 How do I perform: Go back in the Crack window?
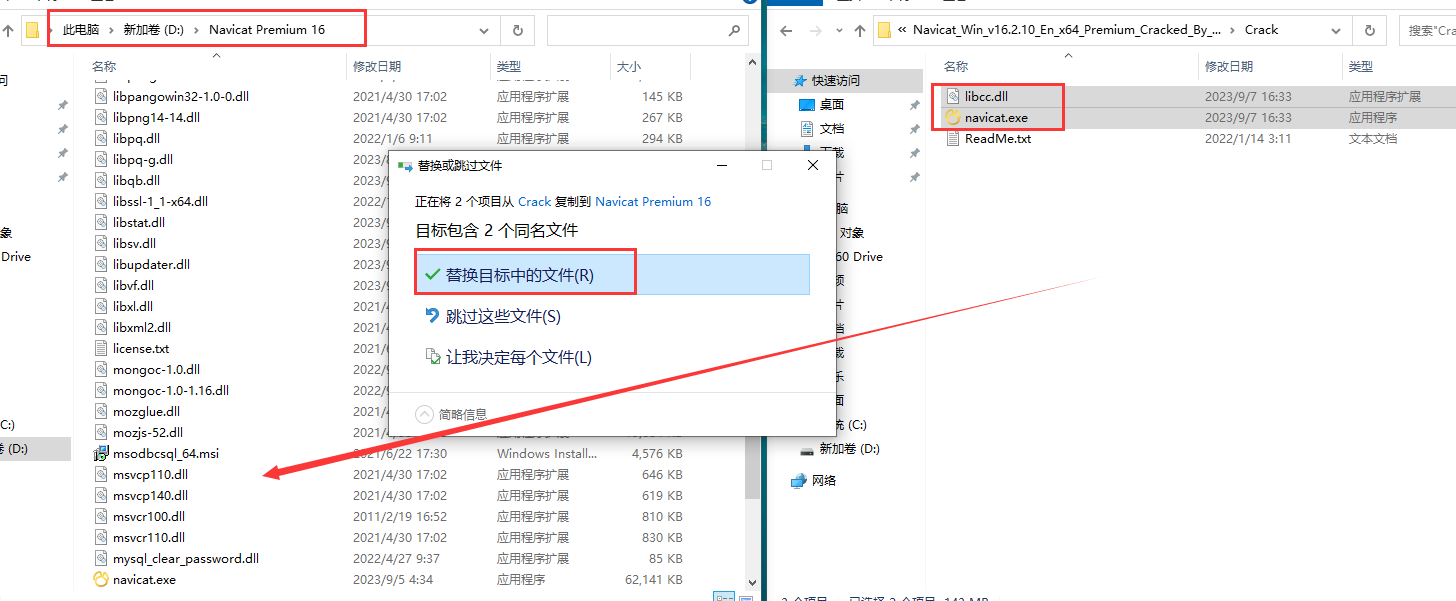pyautogui.click(x=787, y=30)
